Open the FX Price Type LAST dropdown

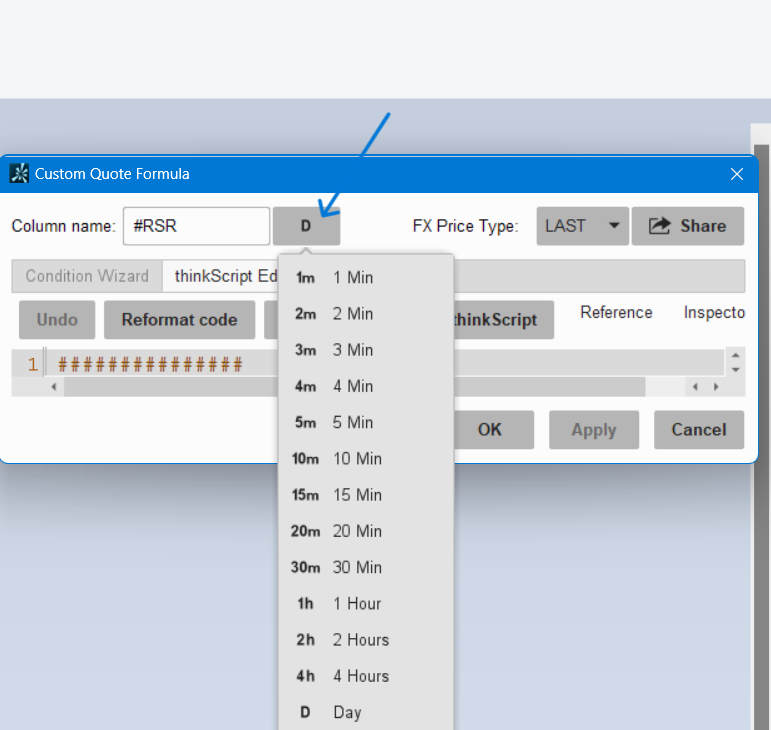[x=582, y=226]
